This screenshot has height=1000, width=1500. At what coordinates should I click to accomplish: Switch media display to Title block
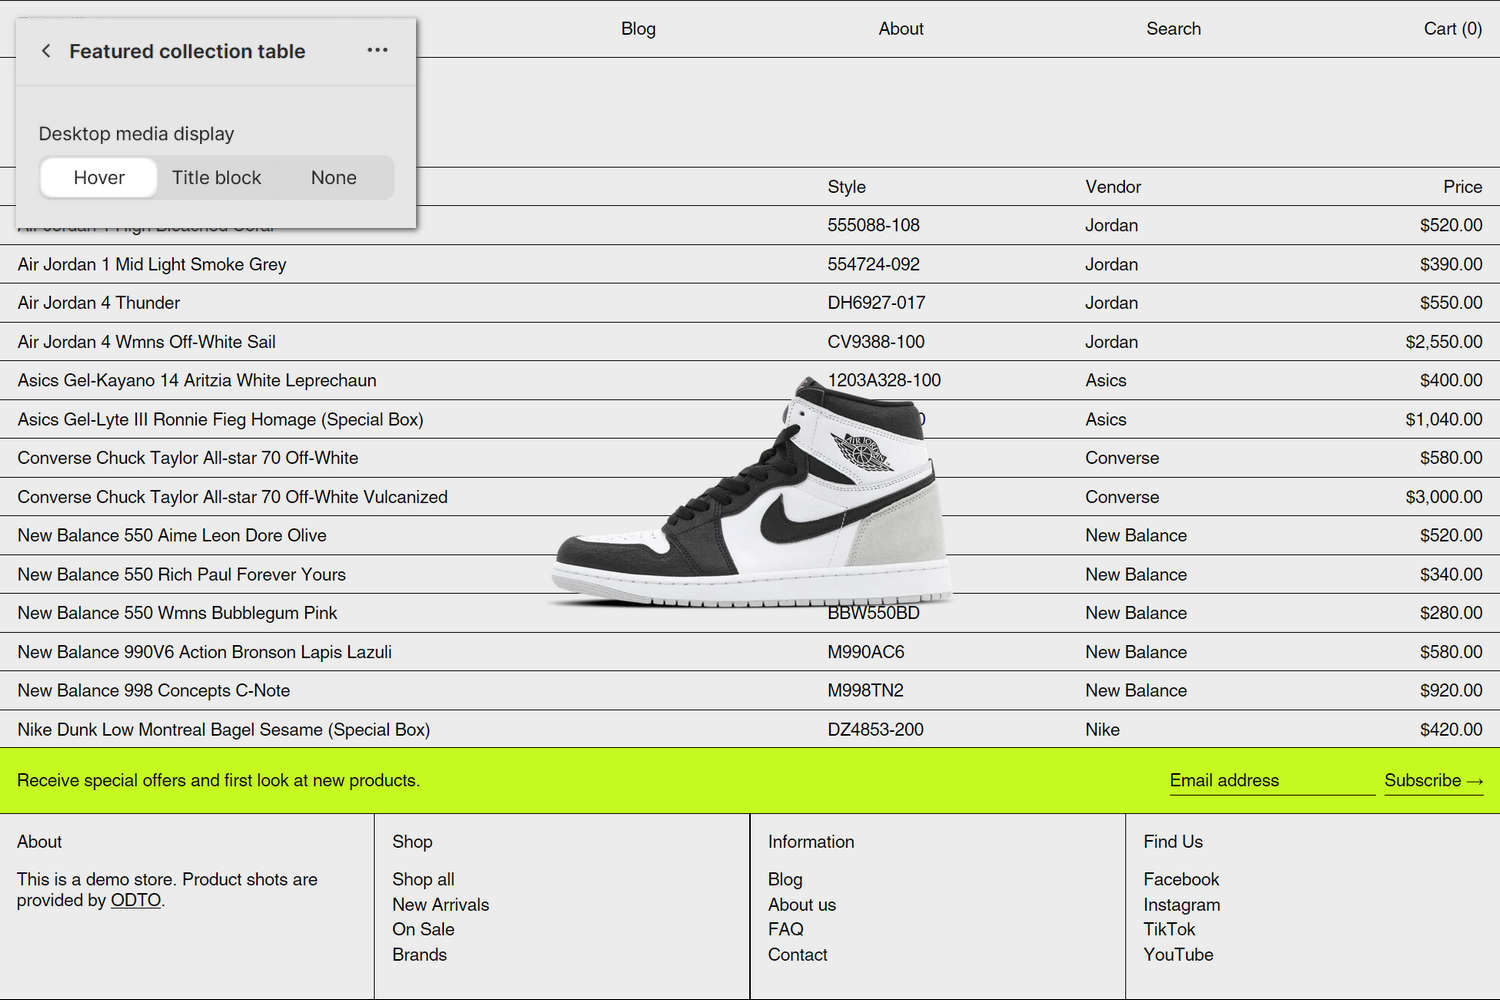(x=216, y=177)
